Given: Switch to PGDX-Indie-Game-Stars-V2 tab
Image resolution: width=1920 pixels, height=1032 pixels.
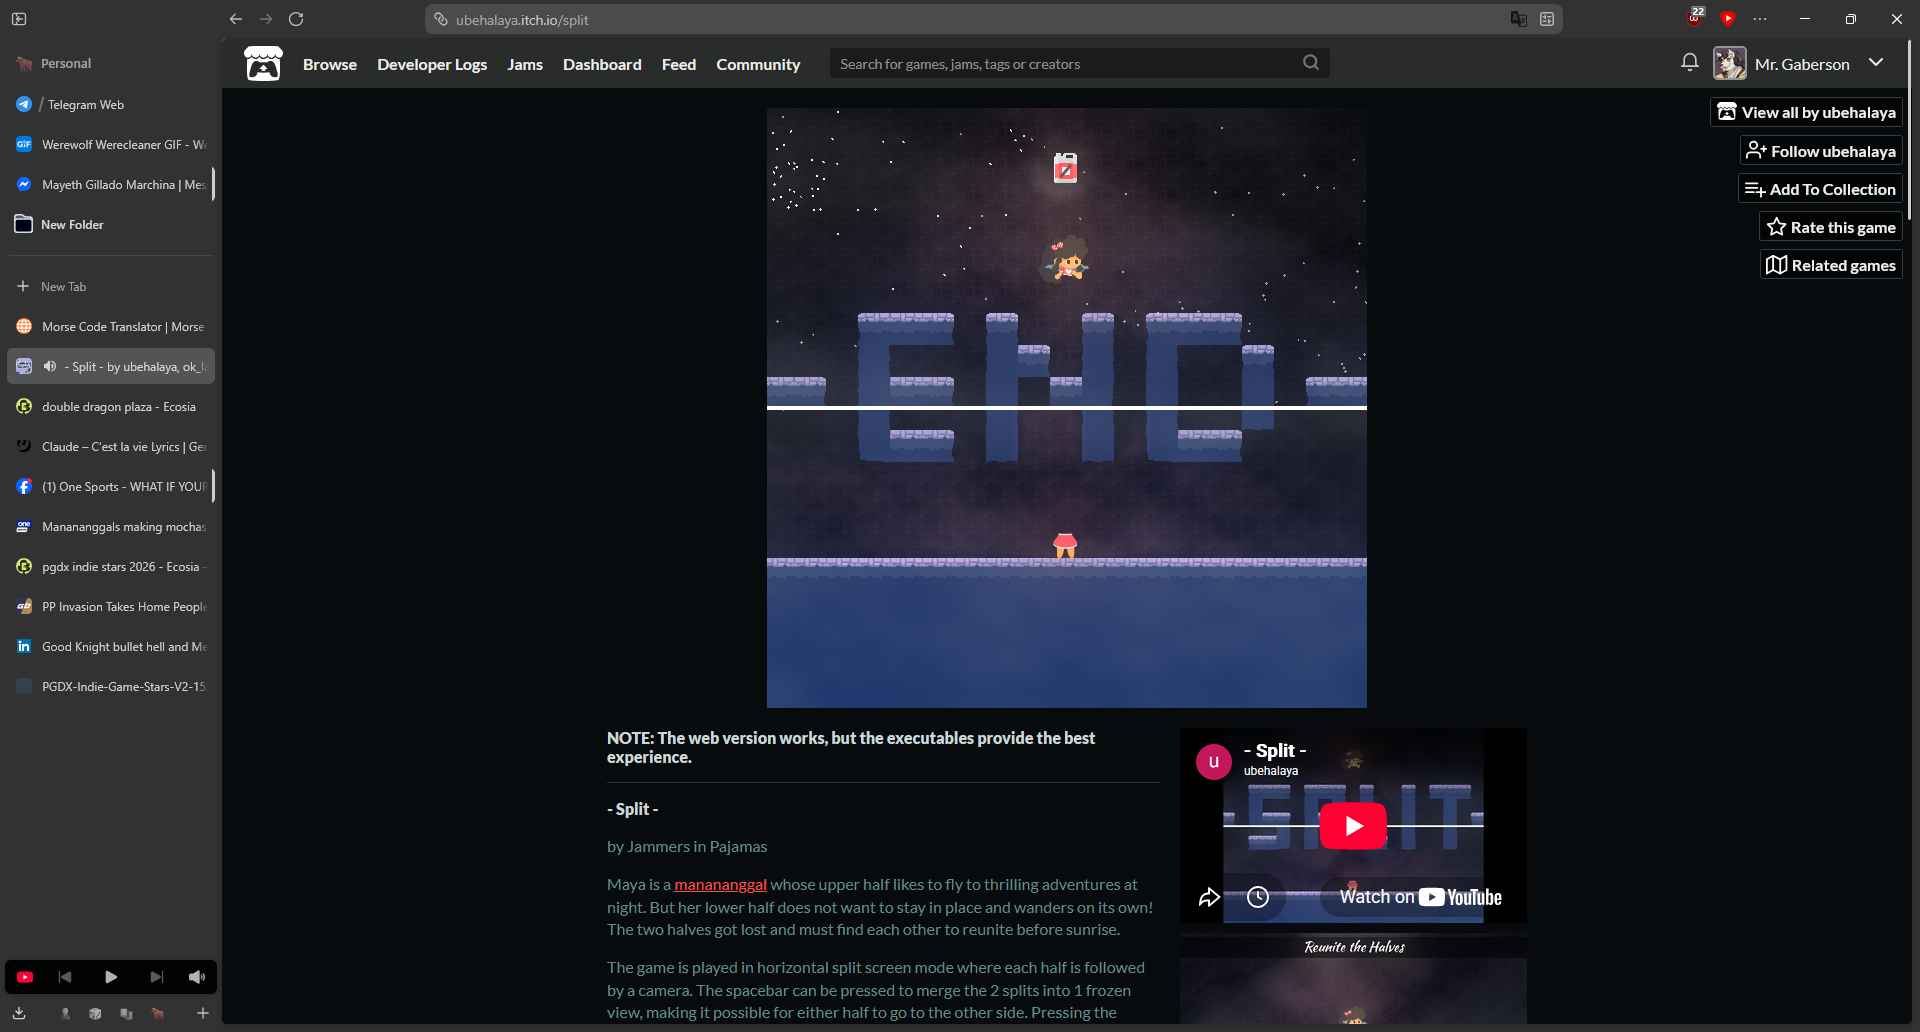Looking at the screenshot, I should point(111,687).
